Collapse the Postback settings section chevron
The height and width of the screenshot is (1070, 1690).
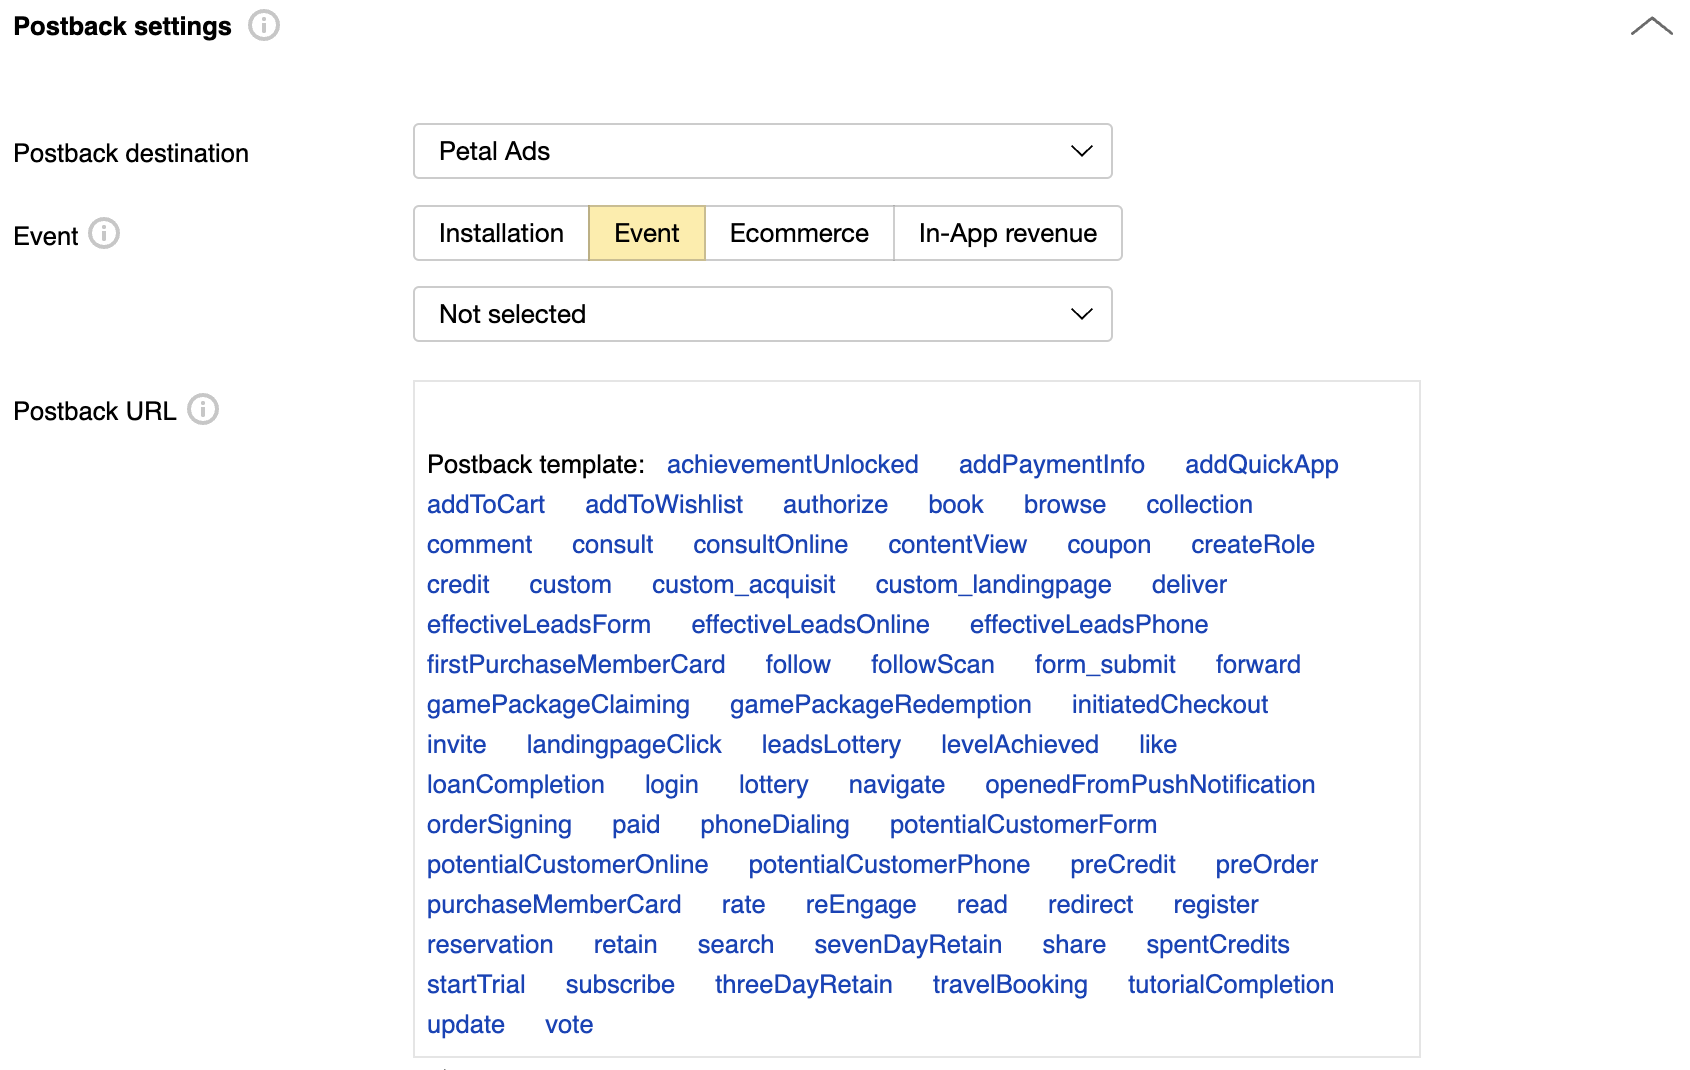pos(1651,26)
